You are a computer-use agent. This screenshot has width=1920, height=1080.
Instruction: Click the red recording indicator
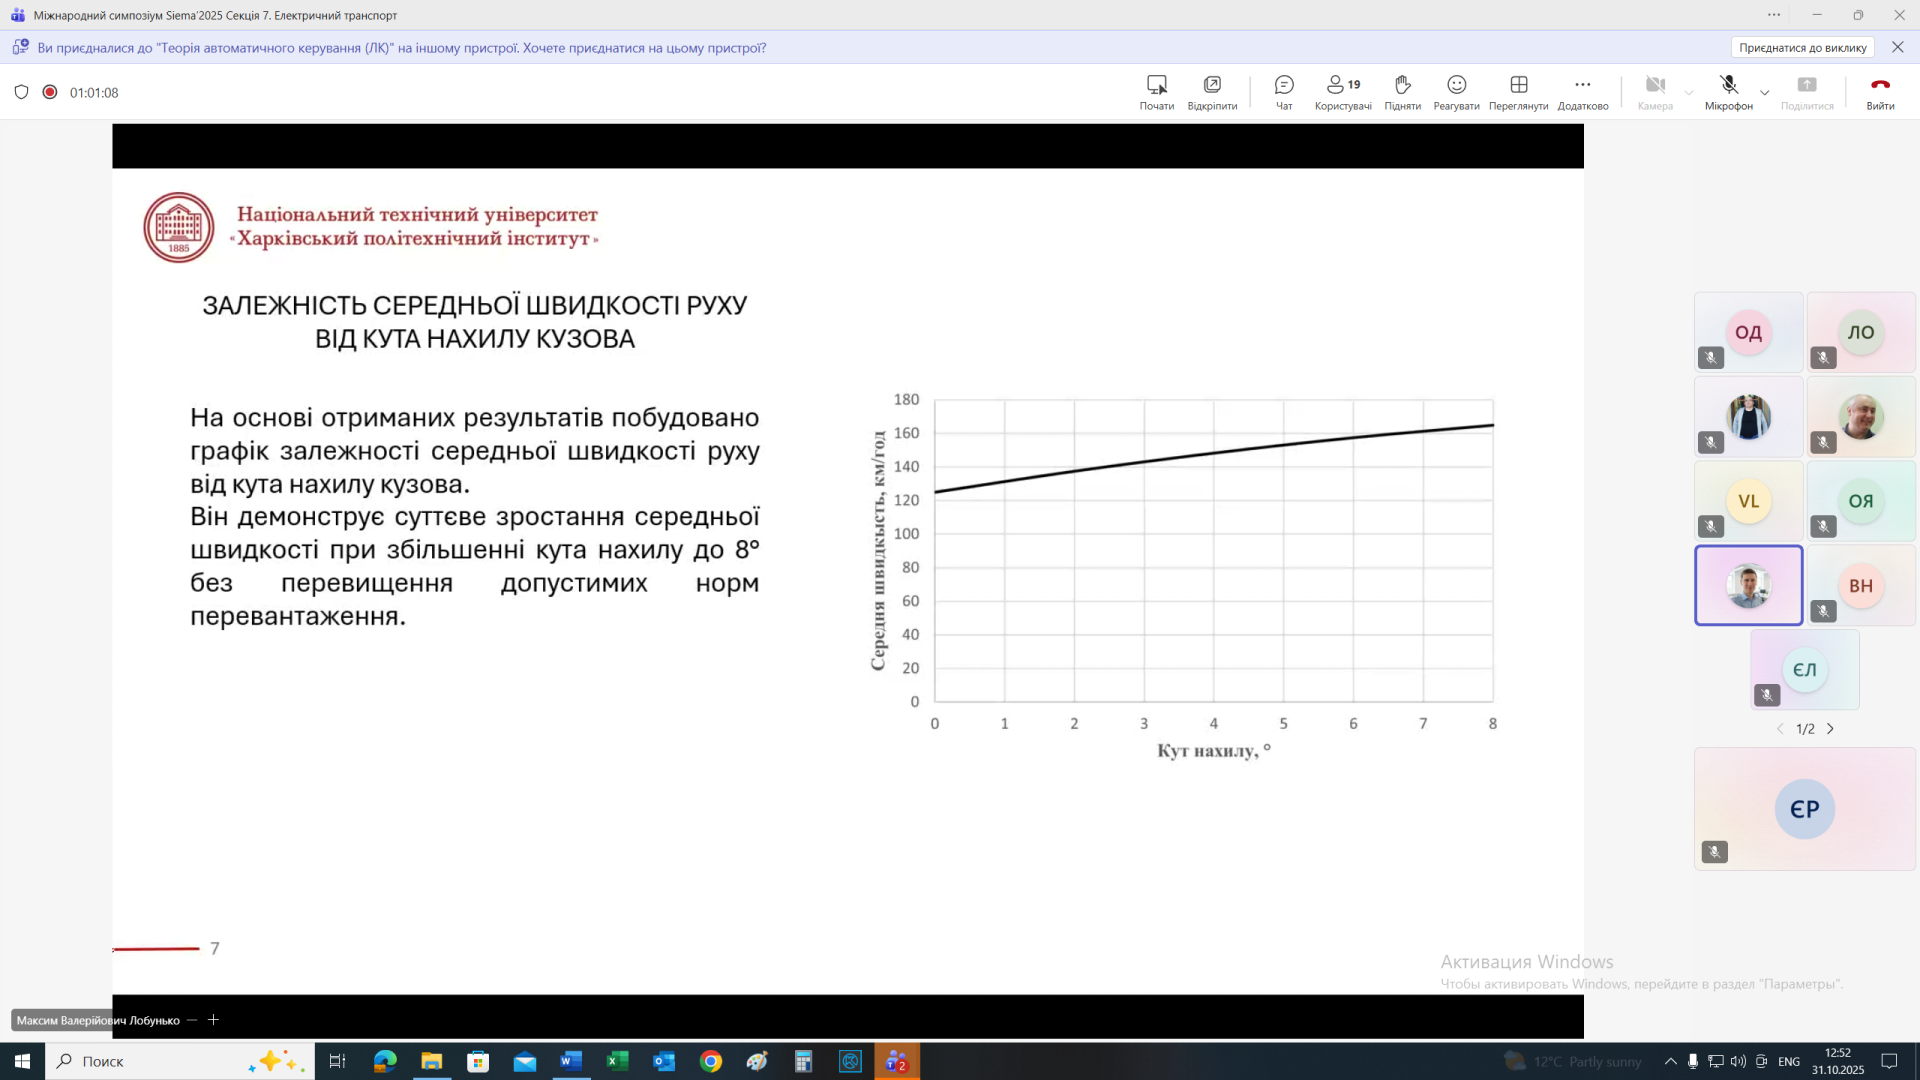50,92
